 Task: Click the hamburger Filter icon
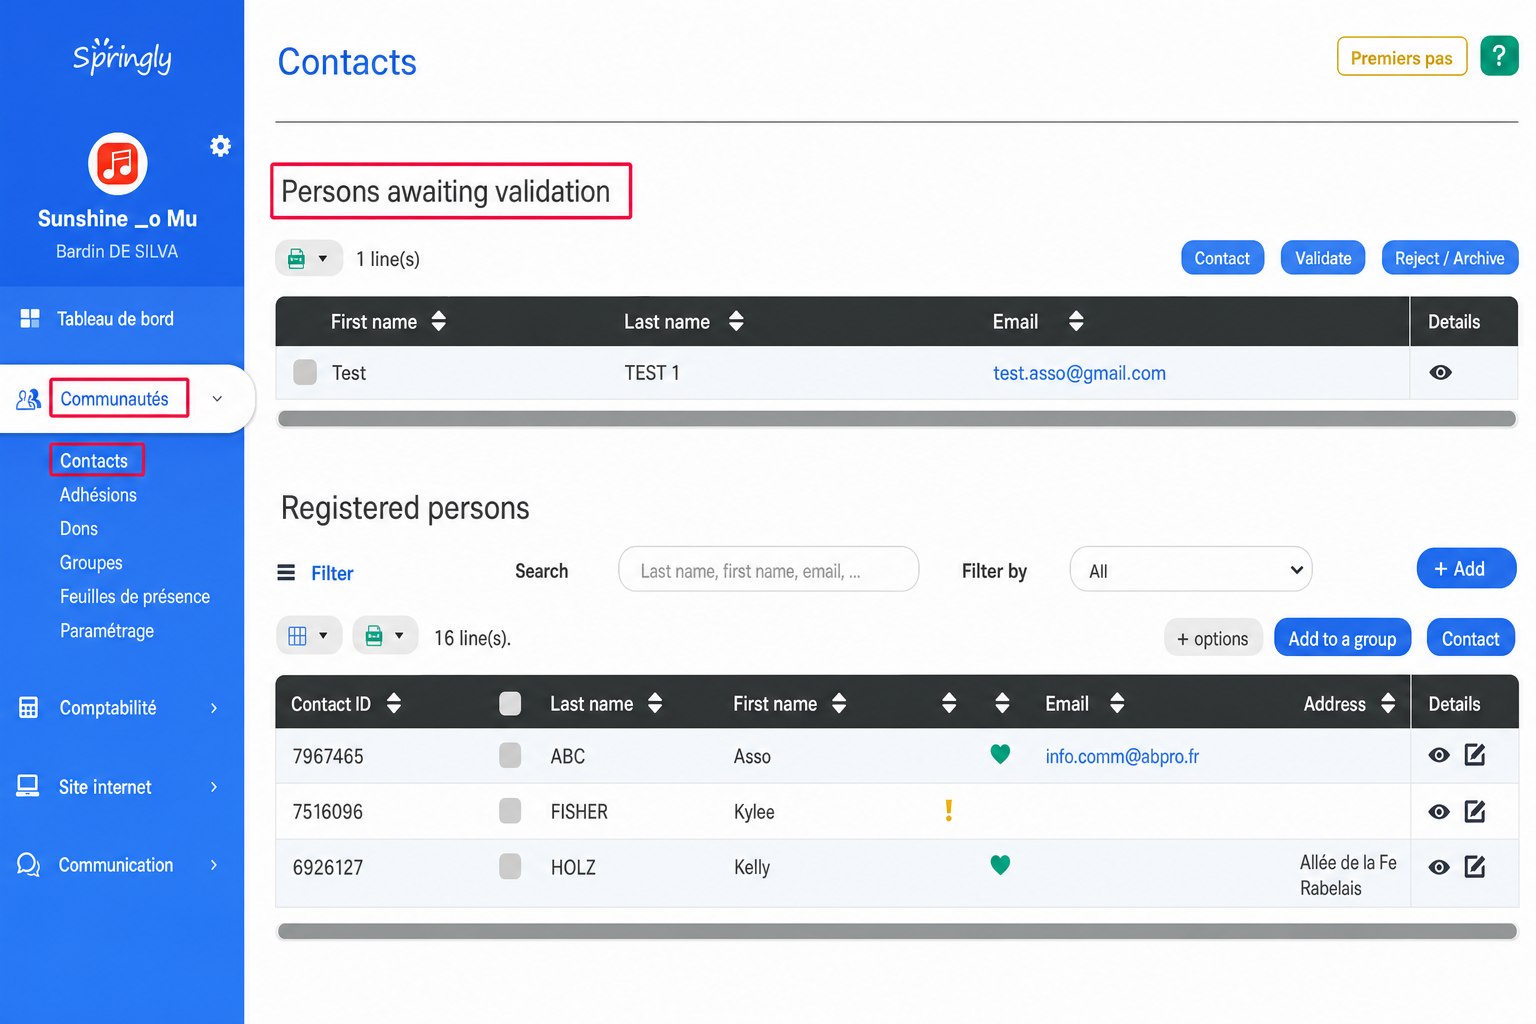(x=286, y=573)
